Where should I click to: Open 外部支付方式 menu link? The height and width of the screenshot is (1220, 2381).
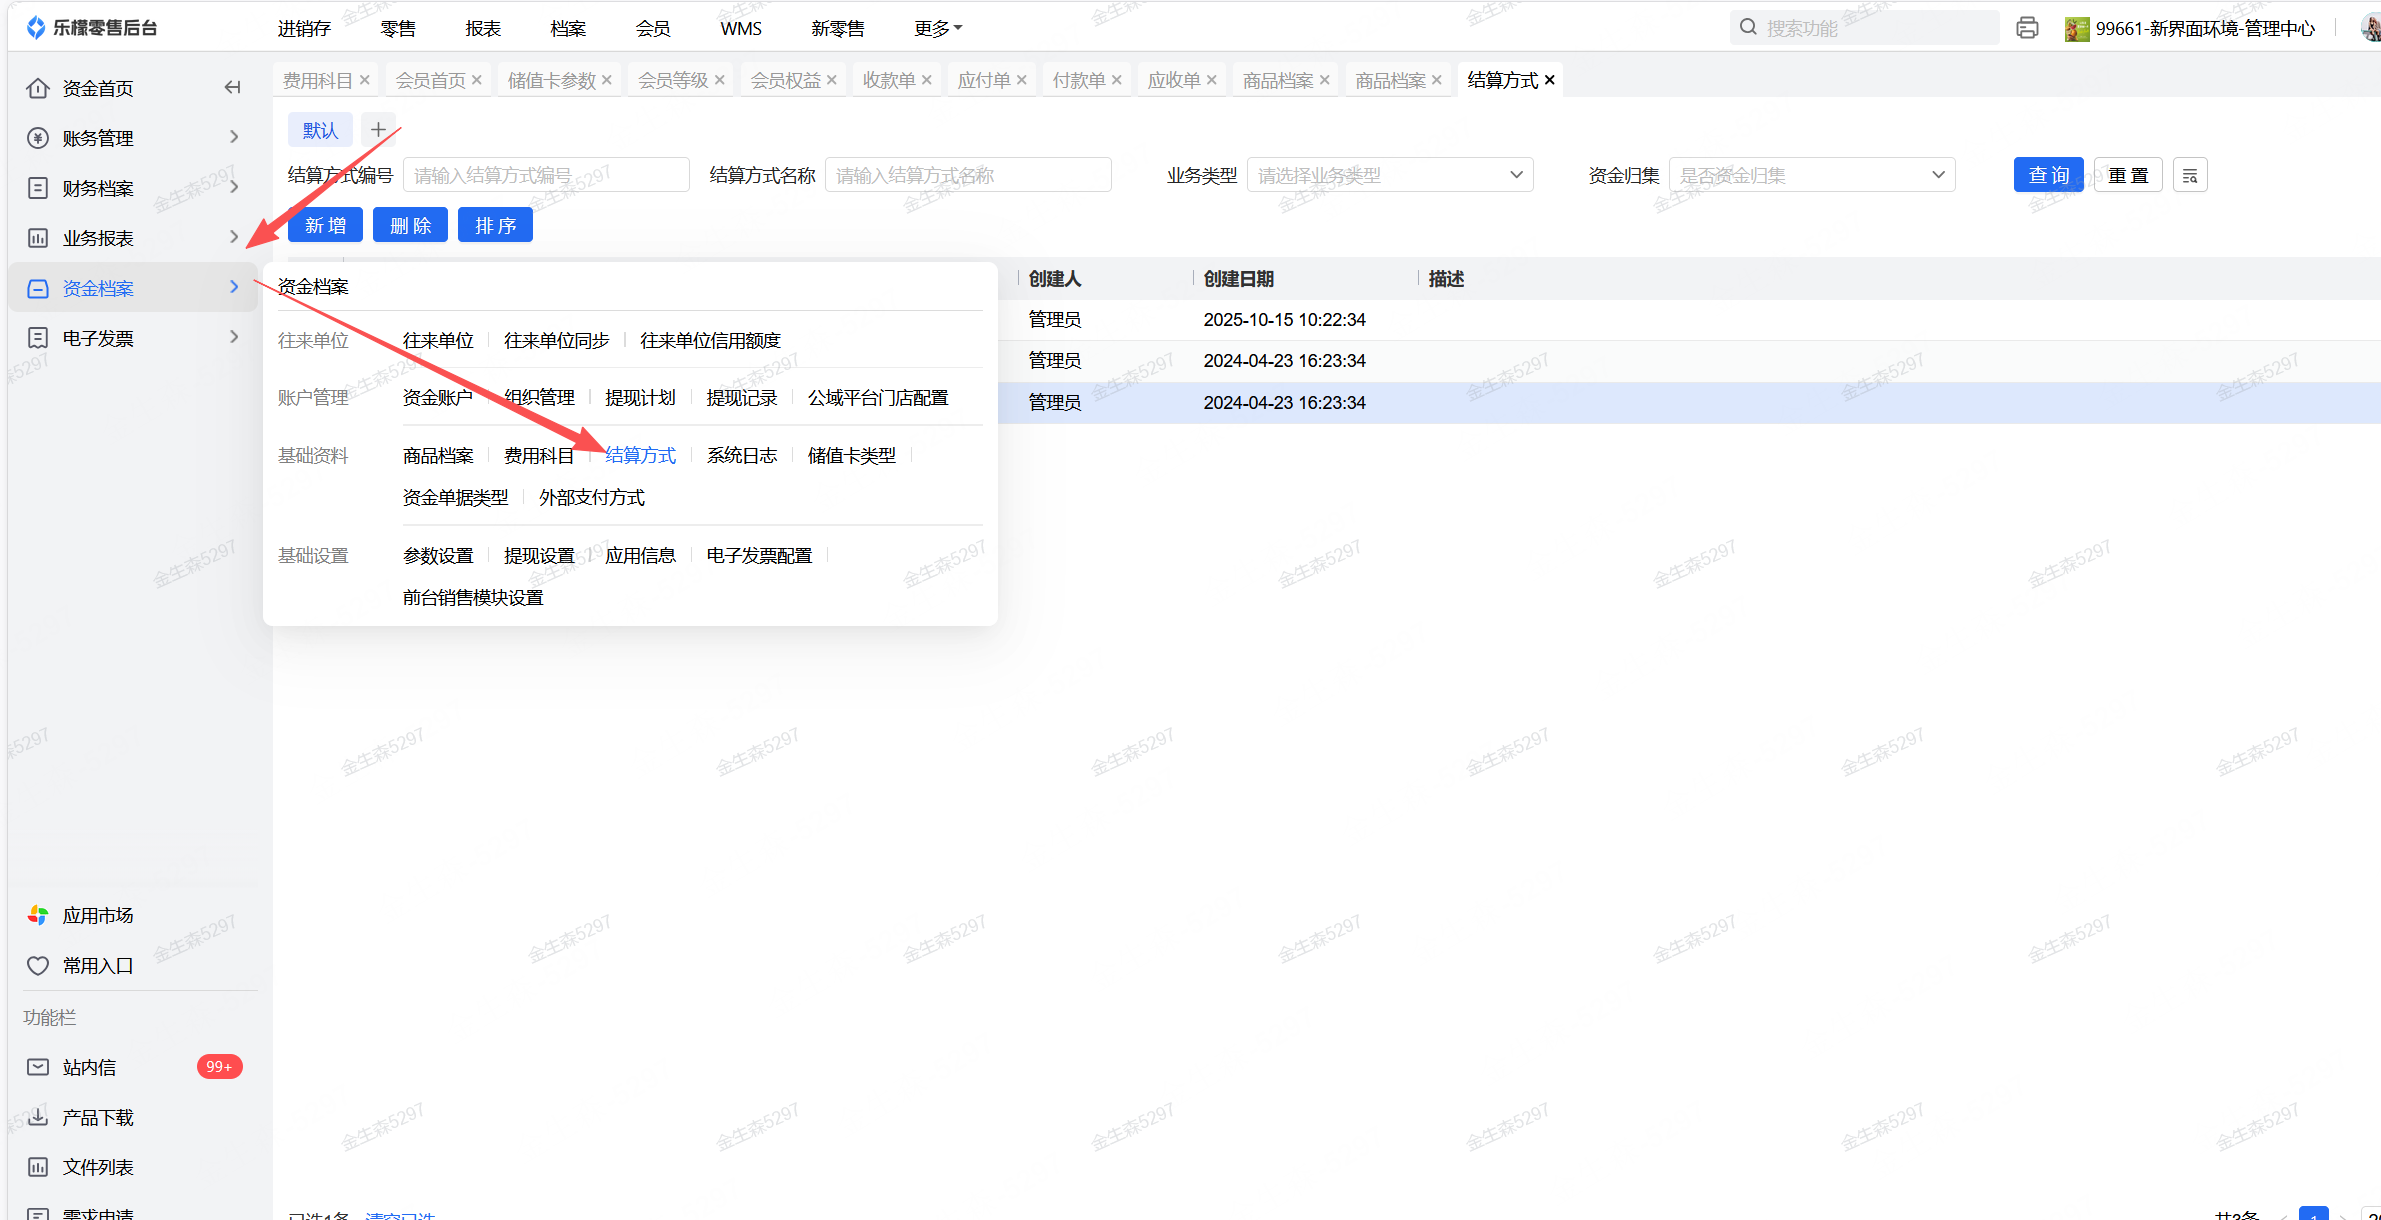click(x=591, y=498)
